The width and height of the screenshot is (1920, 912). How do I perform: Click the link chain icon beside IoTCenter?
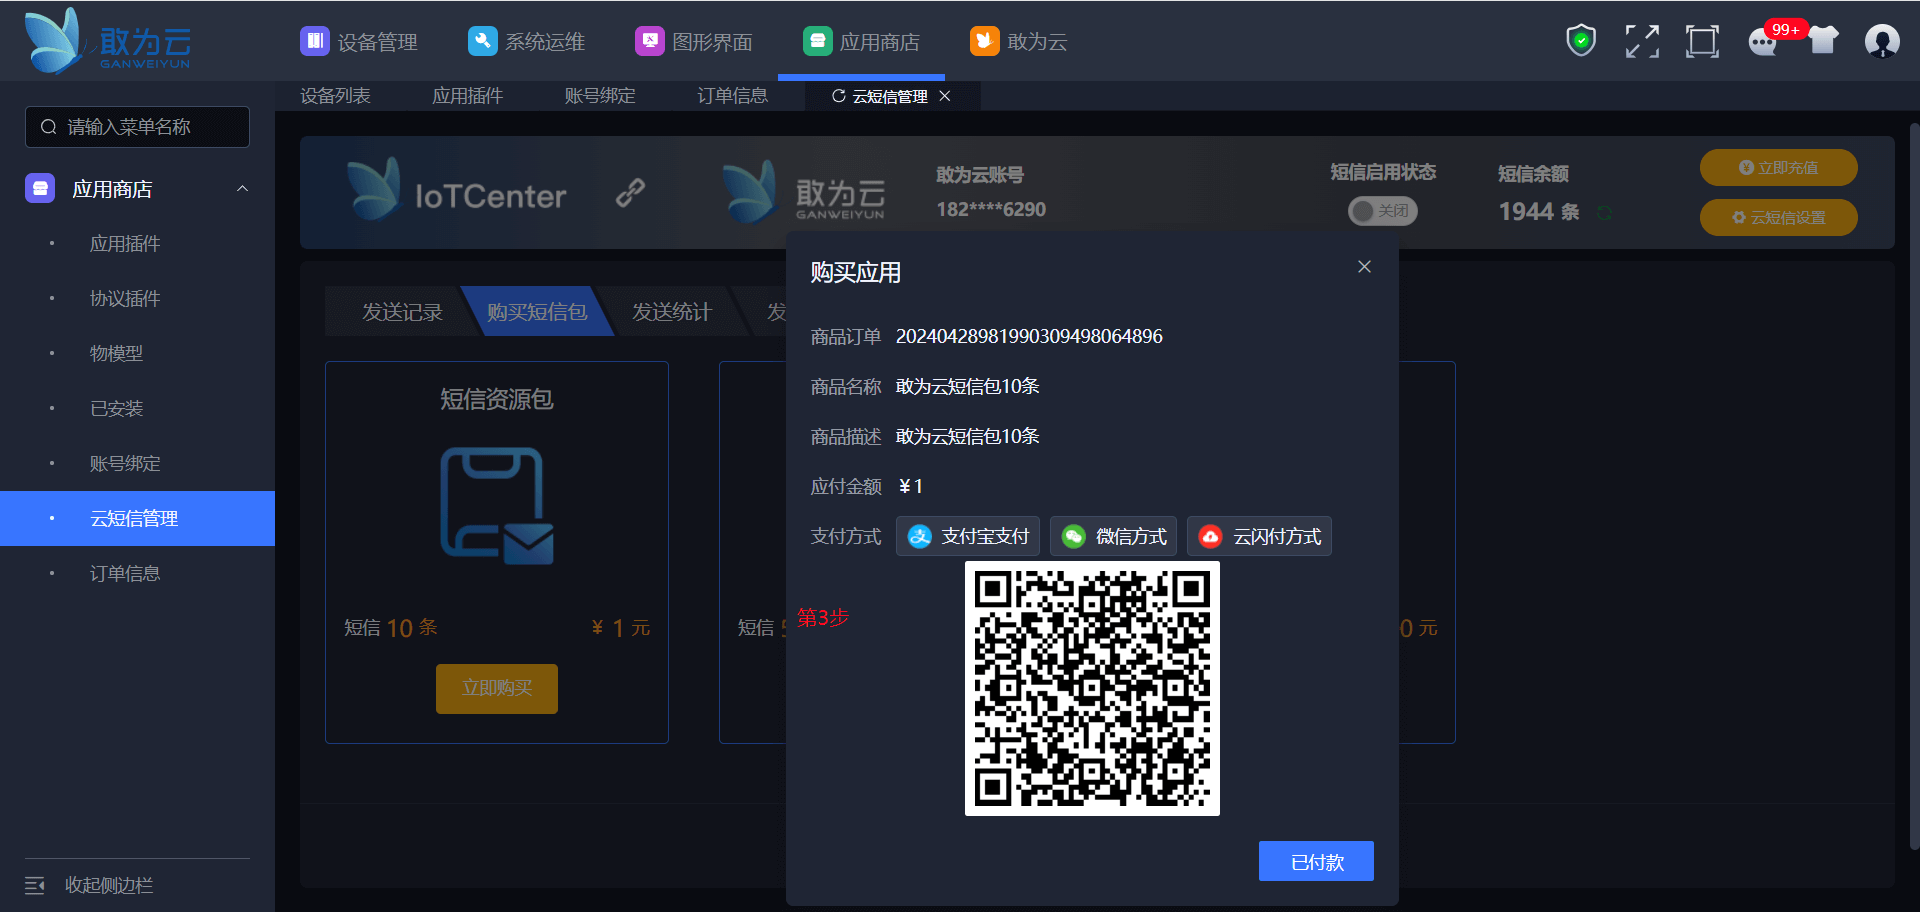click(x=630, y=192)
